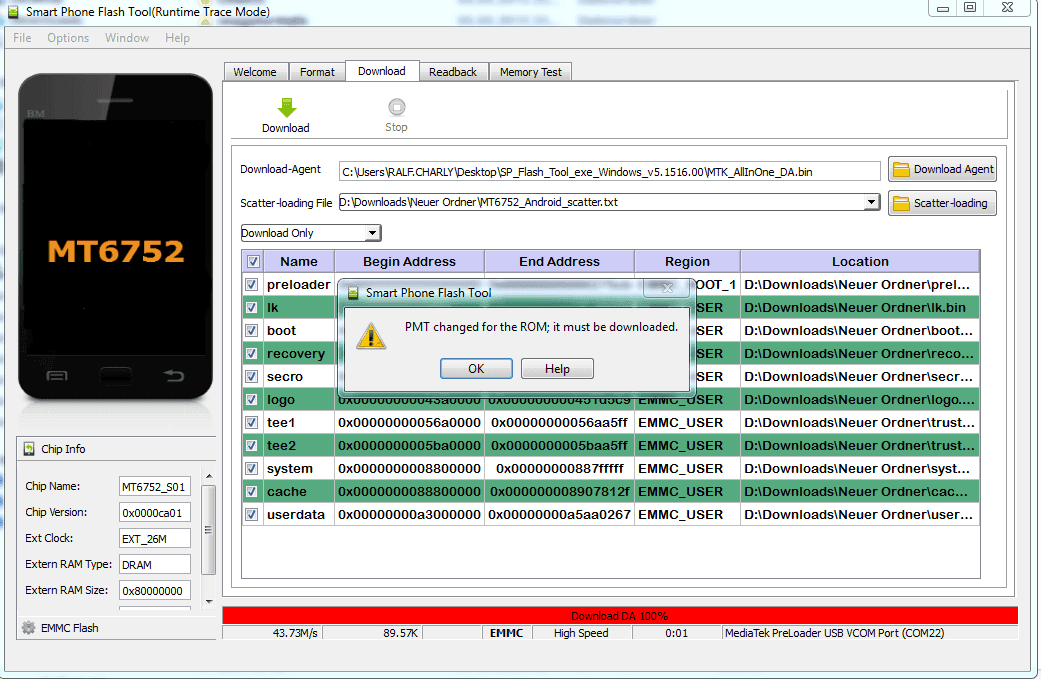Switch to the Memory Test tab
The image size is (1041, 679).
530,72
